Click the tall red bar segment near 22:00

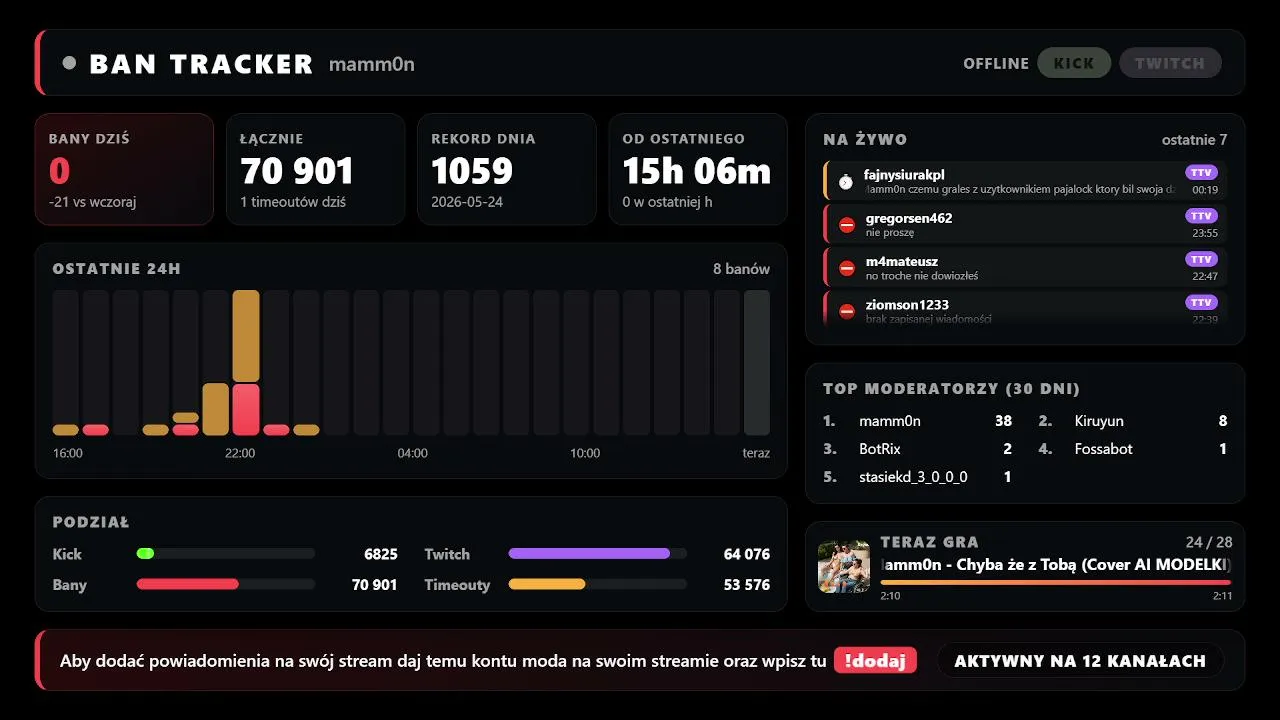246,410
